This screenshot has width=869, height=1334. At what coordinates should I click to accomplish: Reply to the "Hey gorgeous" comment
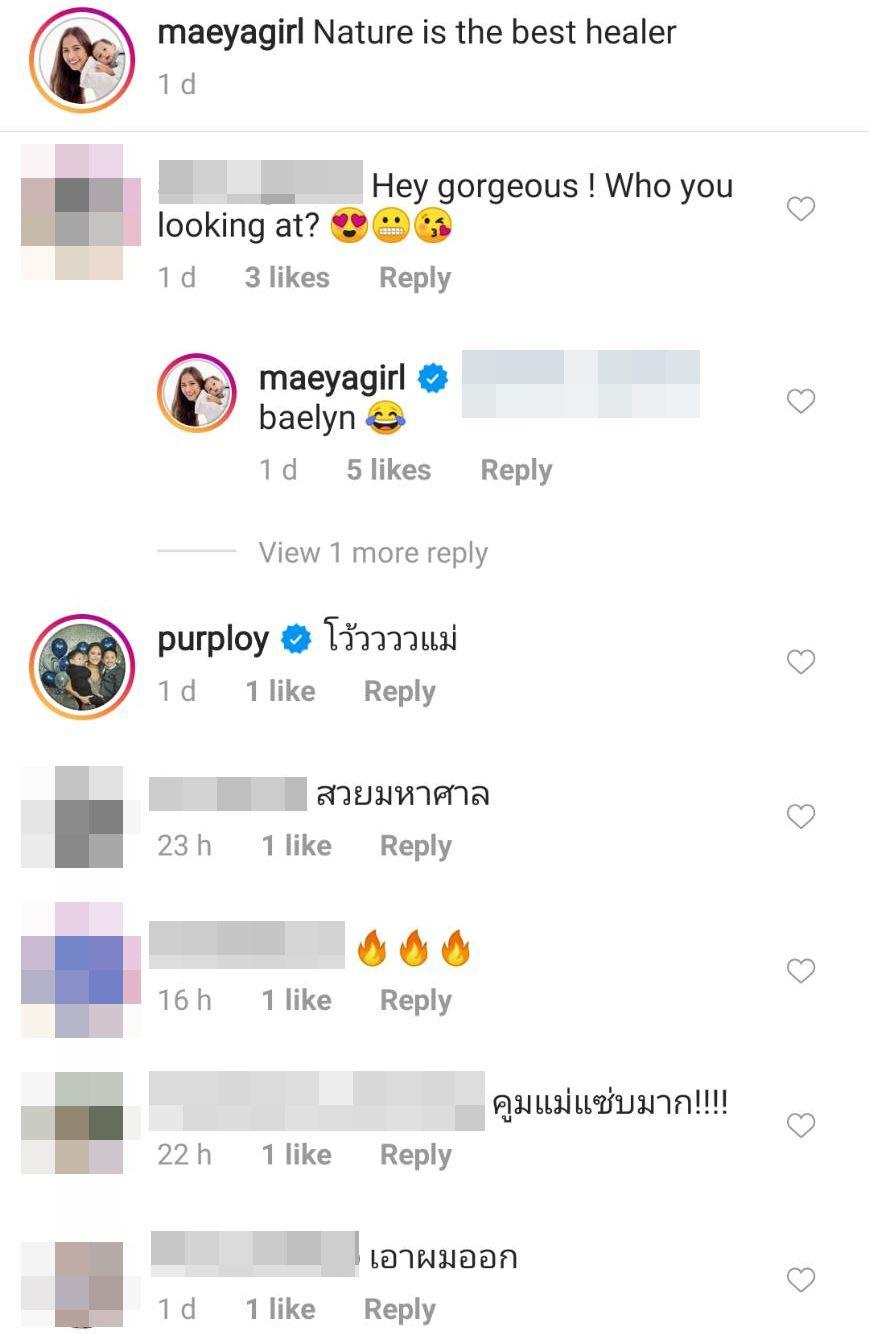click(415, 278)
